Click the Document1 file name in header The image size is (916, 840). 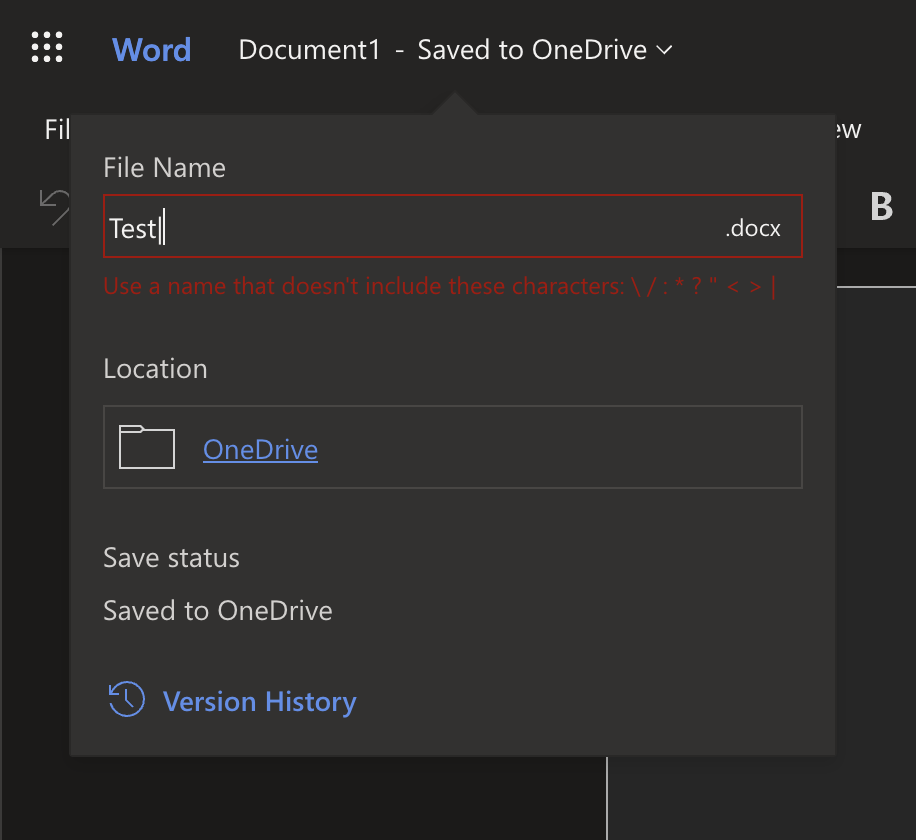309,50
